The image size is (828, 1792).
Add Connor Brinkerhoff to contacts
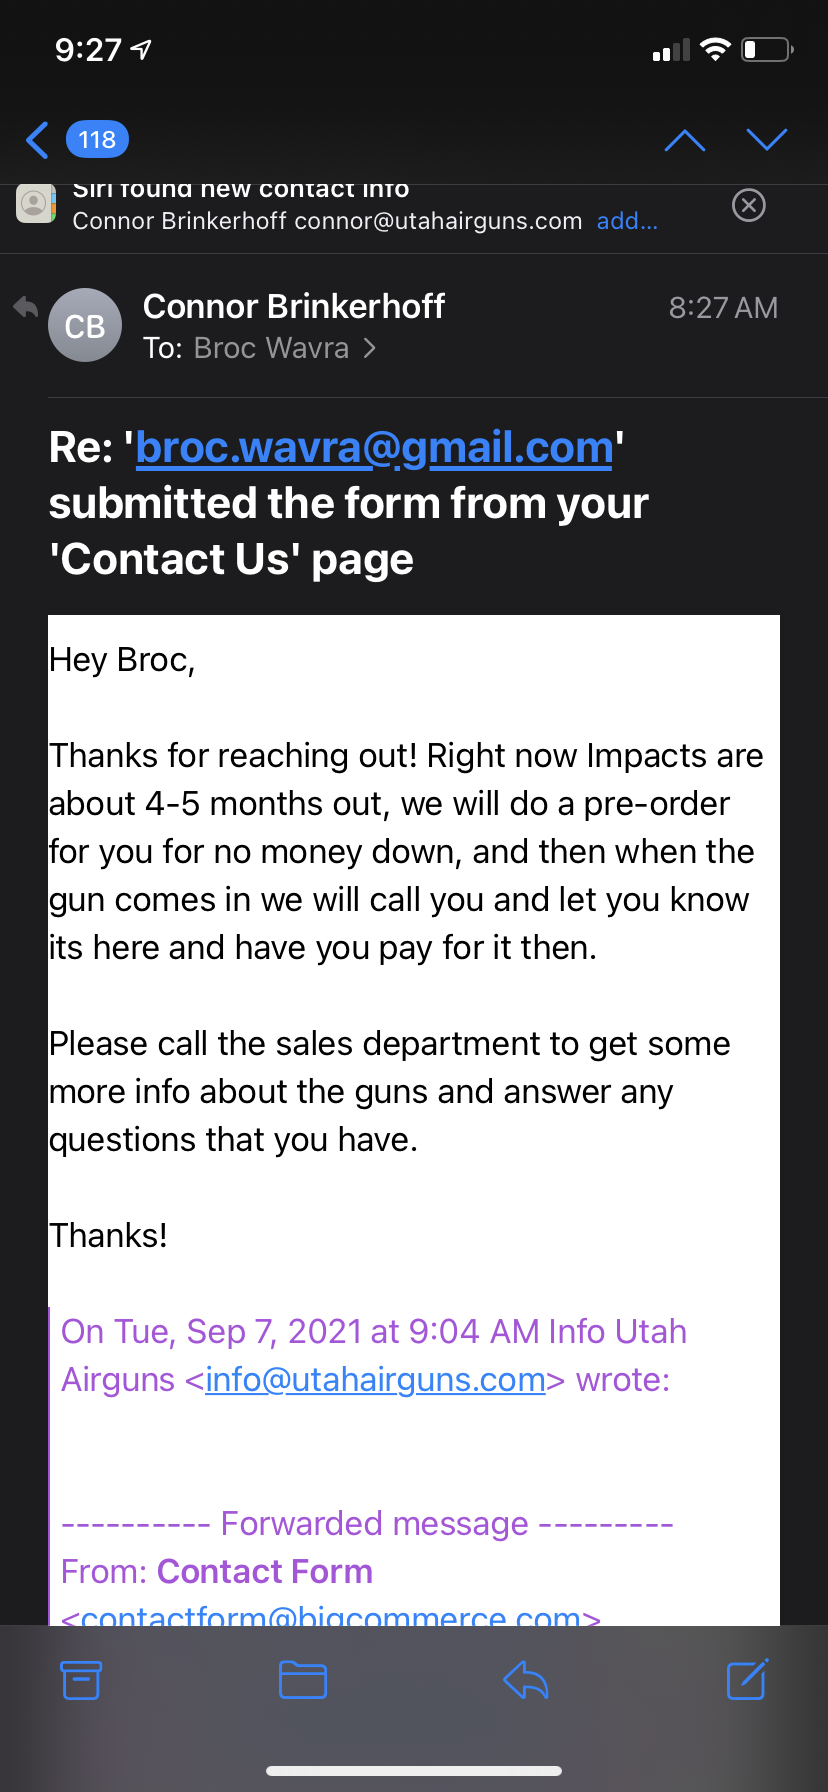pos(627,221)
